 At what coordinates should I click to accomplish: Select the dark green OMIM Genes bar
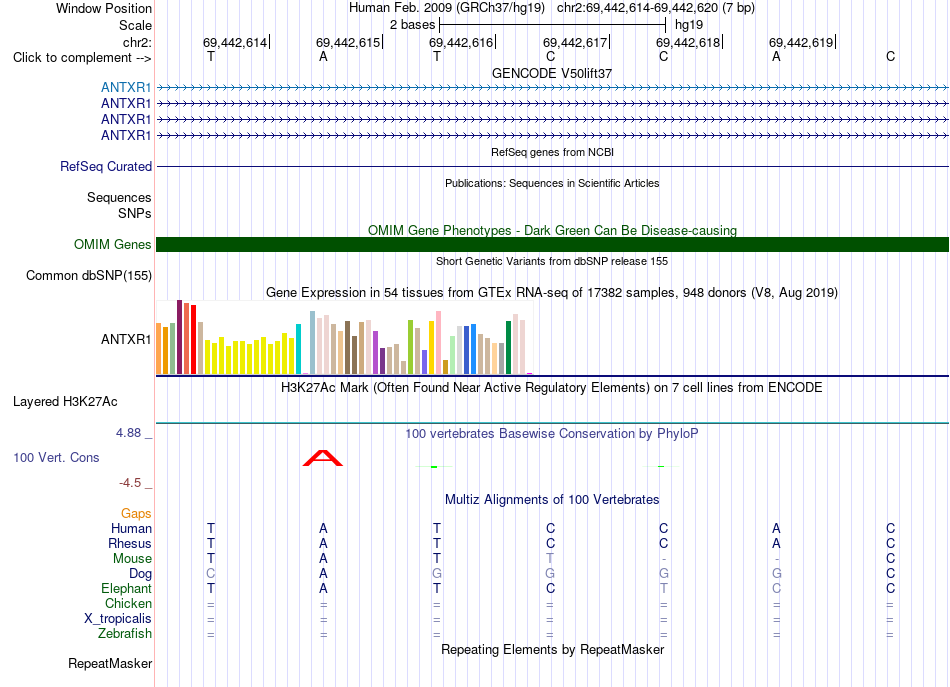(552, 244)
